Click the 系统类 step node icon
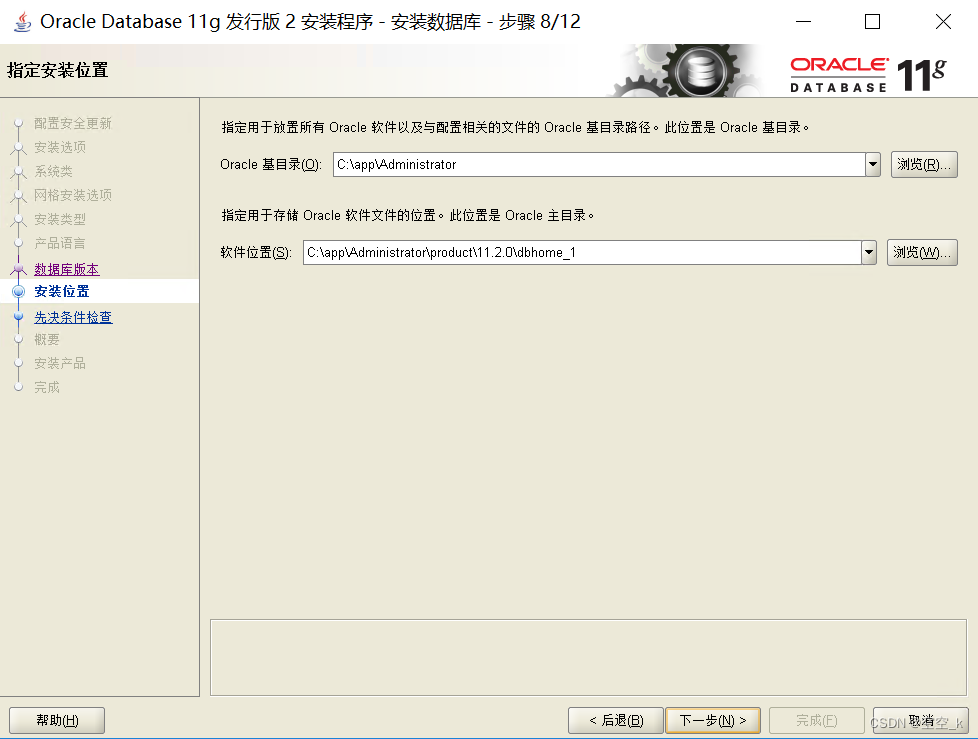Screen dimensions: 978x739 pyautogui.click(x=22, y=171)
